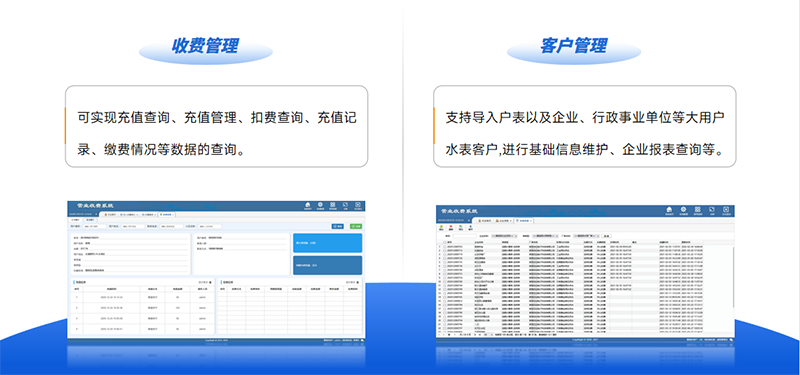Click the circular target icon in the billing screenshot header
800x375 pixels.
[x=320, y=205]
